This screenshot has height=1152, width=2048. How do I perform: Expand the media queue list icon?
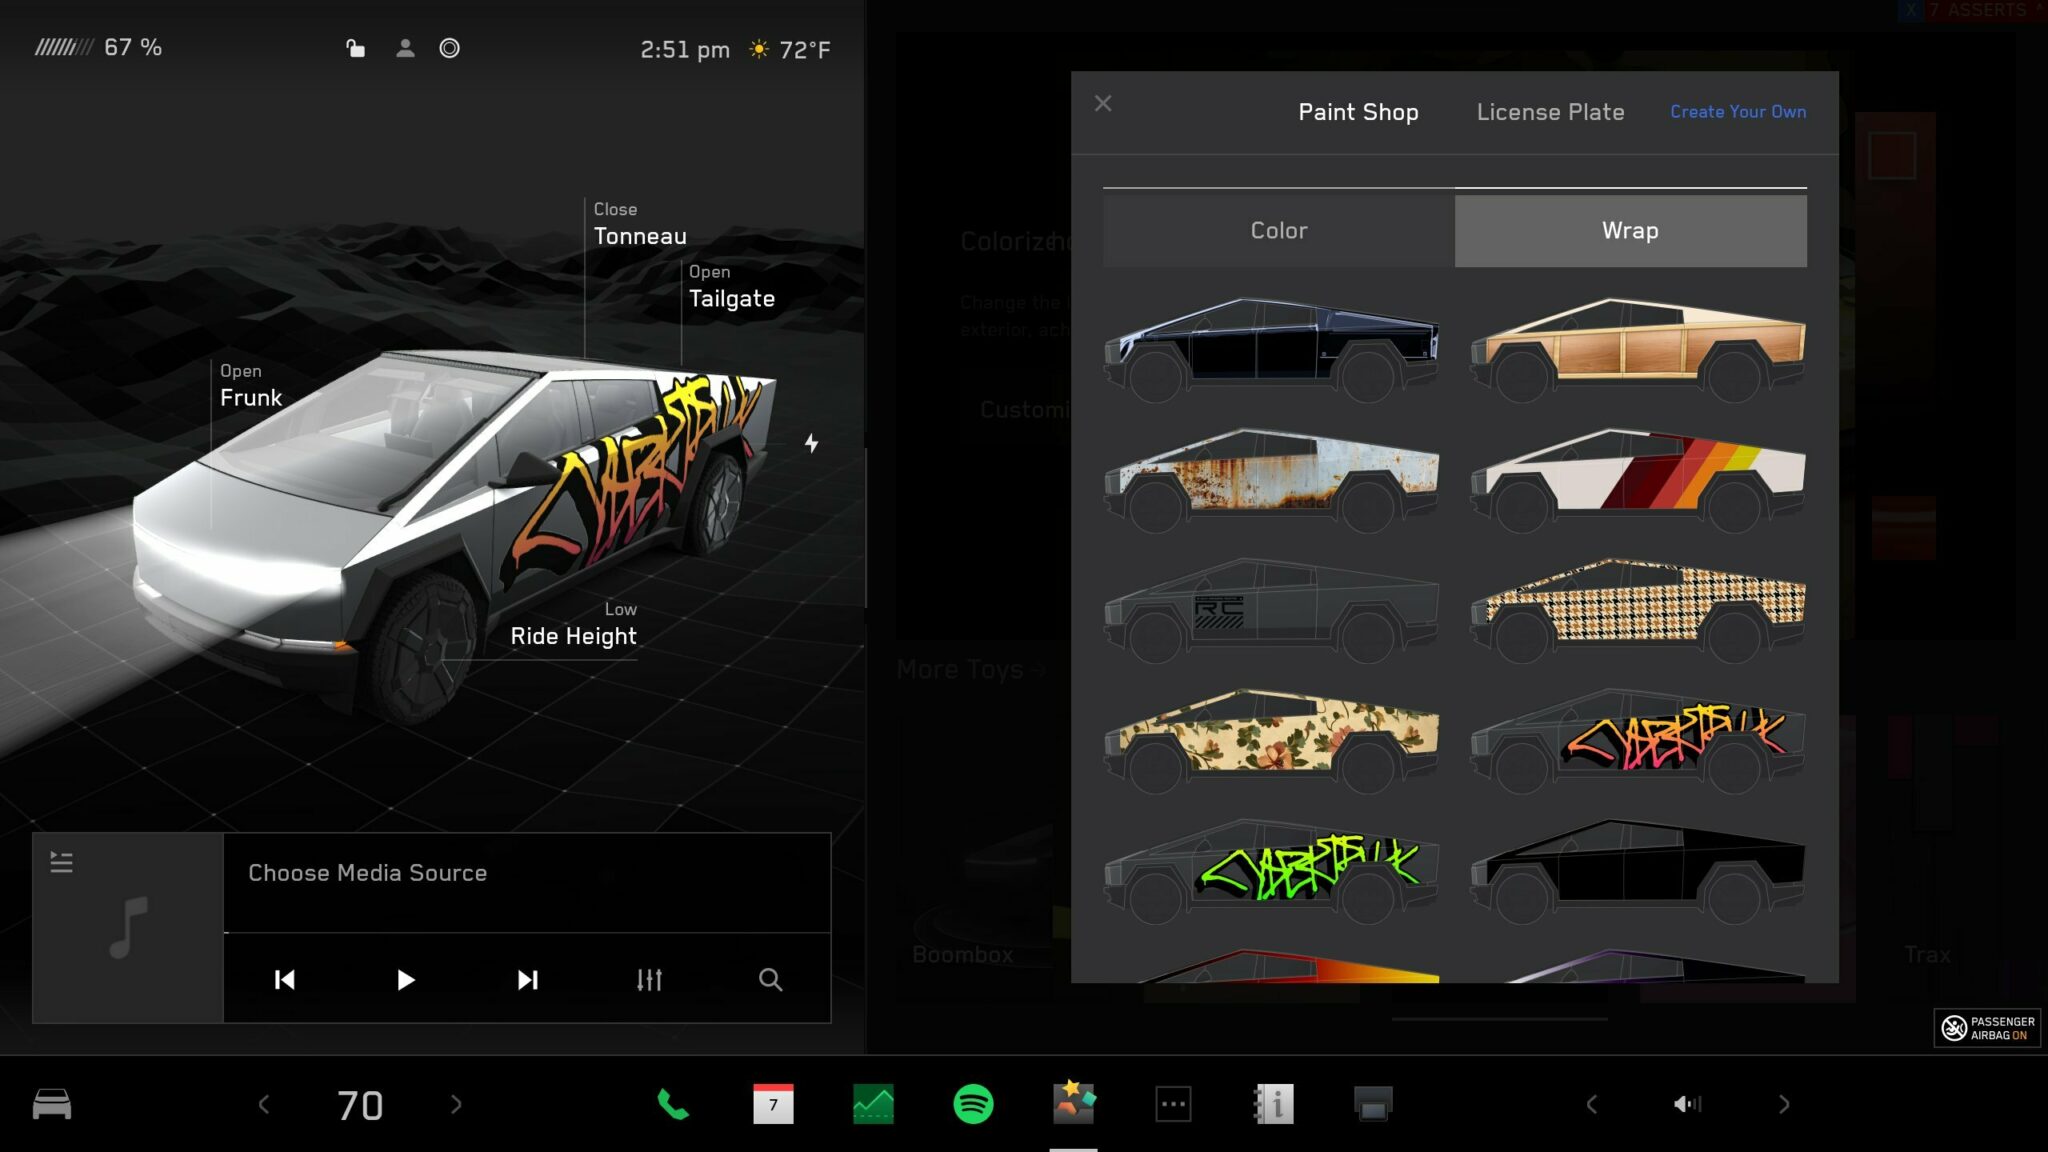(62, 861)
